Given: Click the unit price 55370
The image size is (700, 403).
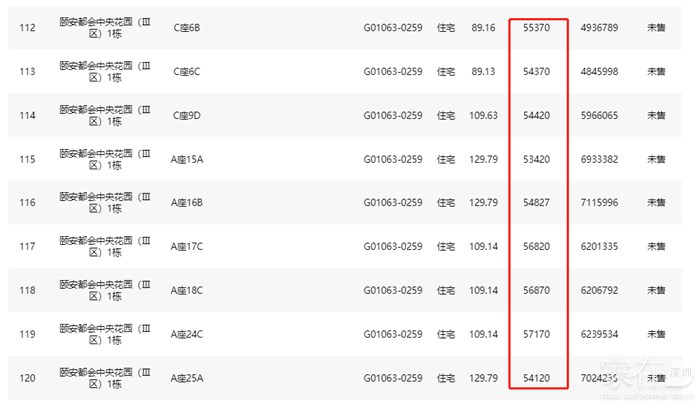Looking at the screenshot, I should coord(537,28).
